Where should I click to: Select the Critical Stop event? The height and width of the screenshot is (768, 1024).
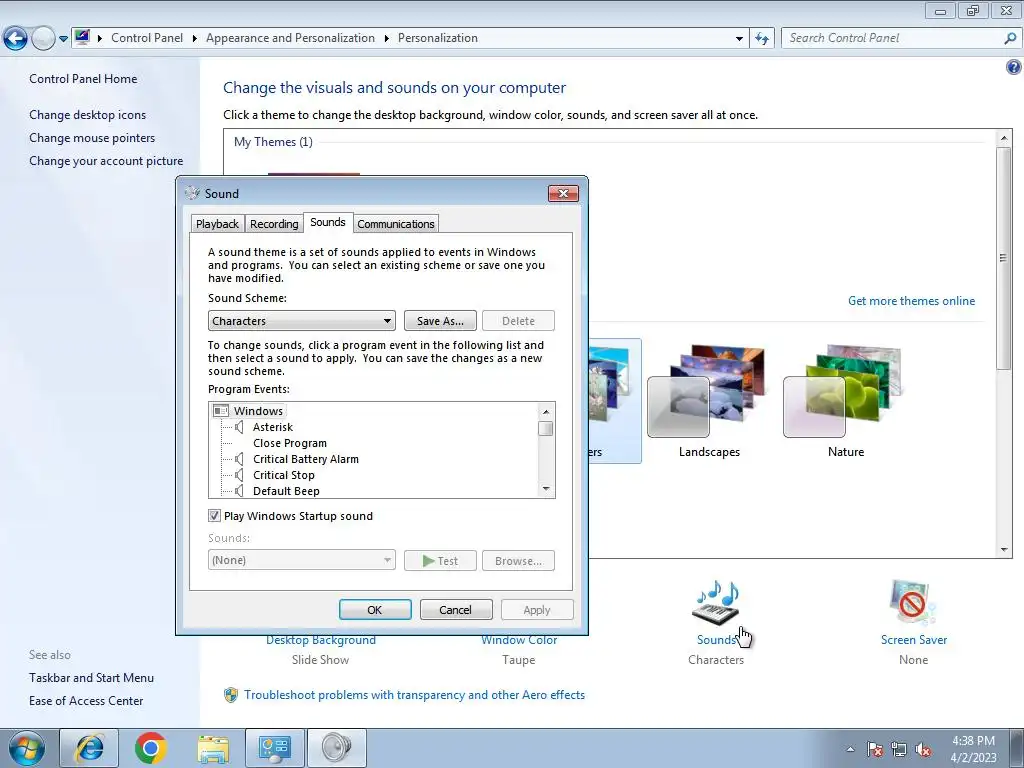[283, 475]
